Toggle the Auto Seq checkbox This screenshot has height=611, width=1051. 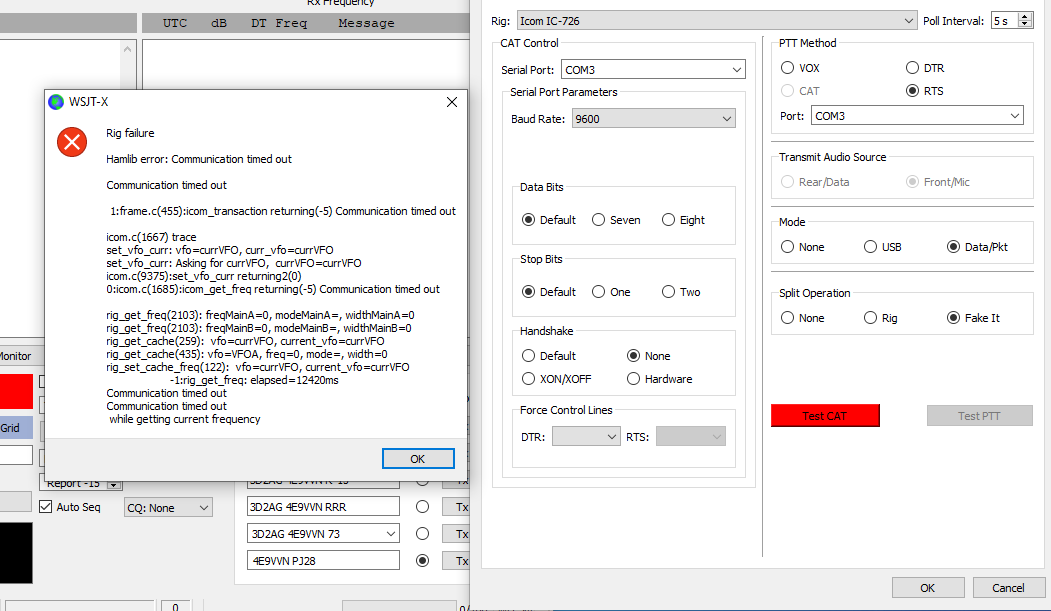tap(46, 506)
